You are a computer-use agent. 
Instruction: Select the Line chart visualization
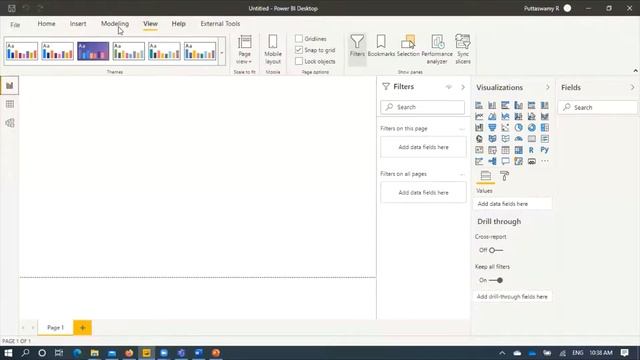(479, 117)
